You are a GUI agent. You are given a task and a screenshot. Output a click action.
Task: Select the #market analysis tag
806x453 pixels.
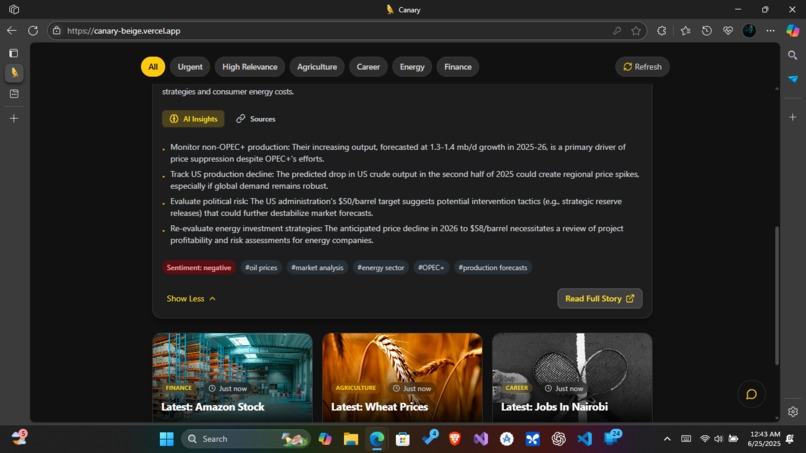[x=317, y=267]
